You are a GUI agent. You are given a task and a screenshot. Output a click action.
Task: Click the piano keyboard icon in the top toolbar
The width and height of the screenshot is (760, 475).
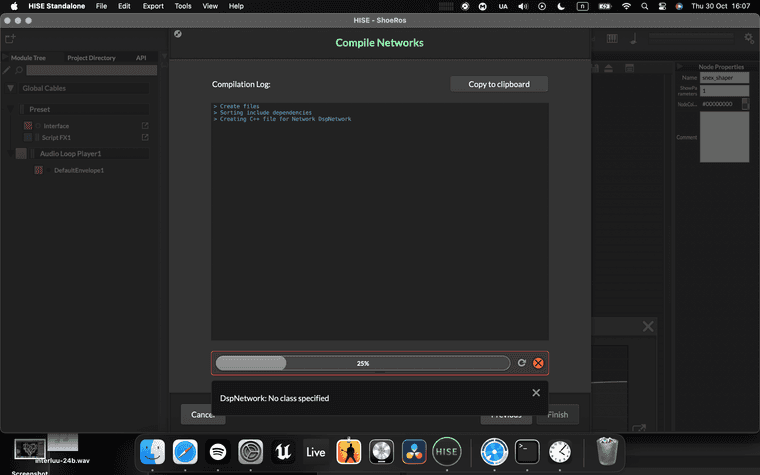pos(612,38)
